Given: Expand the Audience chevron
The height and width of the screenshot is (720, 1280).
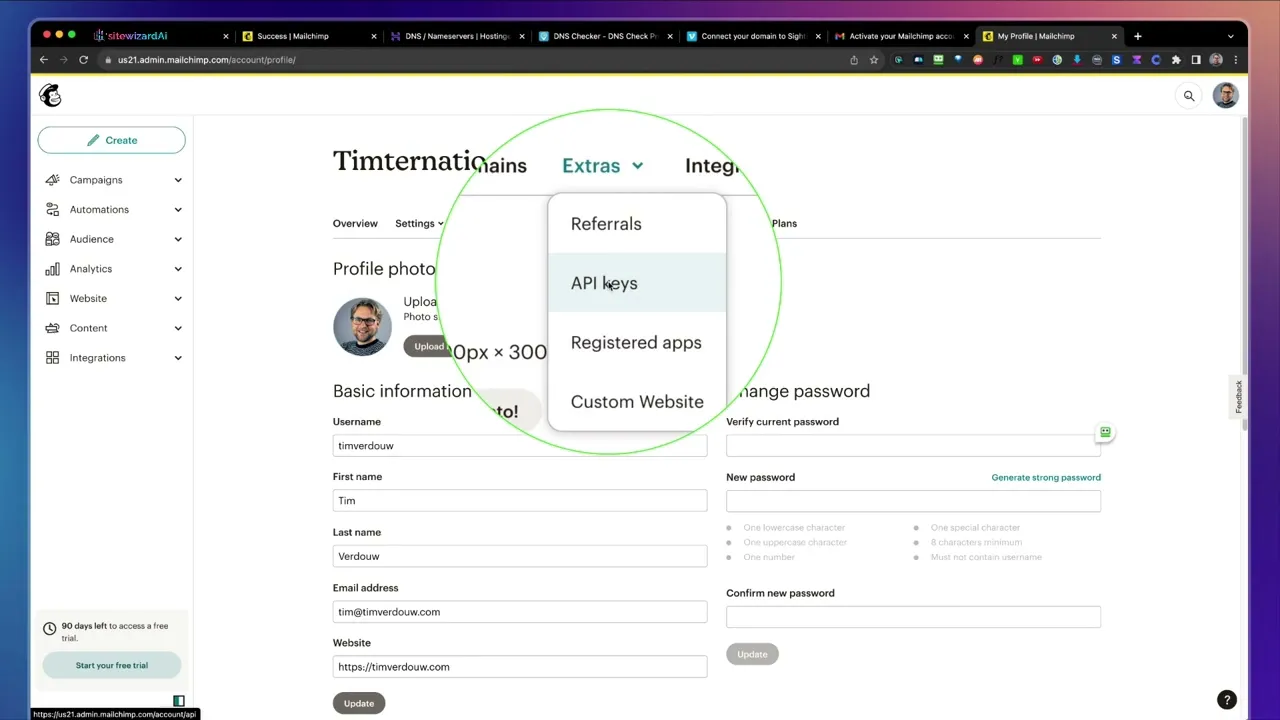Looking at the screenshot, I should (x=178, y=239).
